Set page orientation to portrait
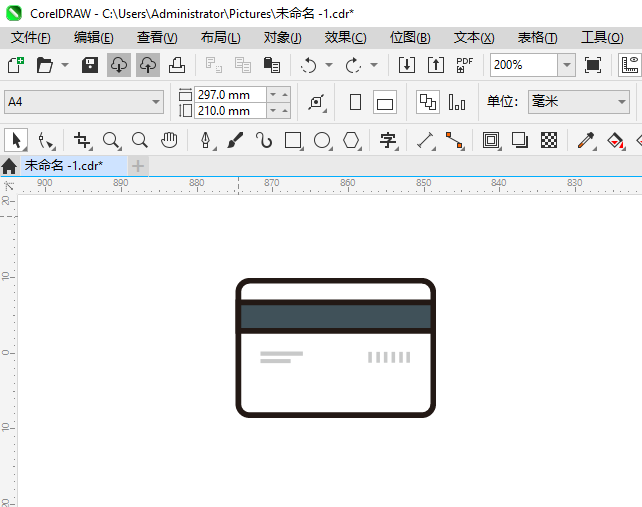 355,102
